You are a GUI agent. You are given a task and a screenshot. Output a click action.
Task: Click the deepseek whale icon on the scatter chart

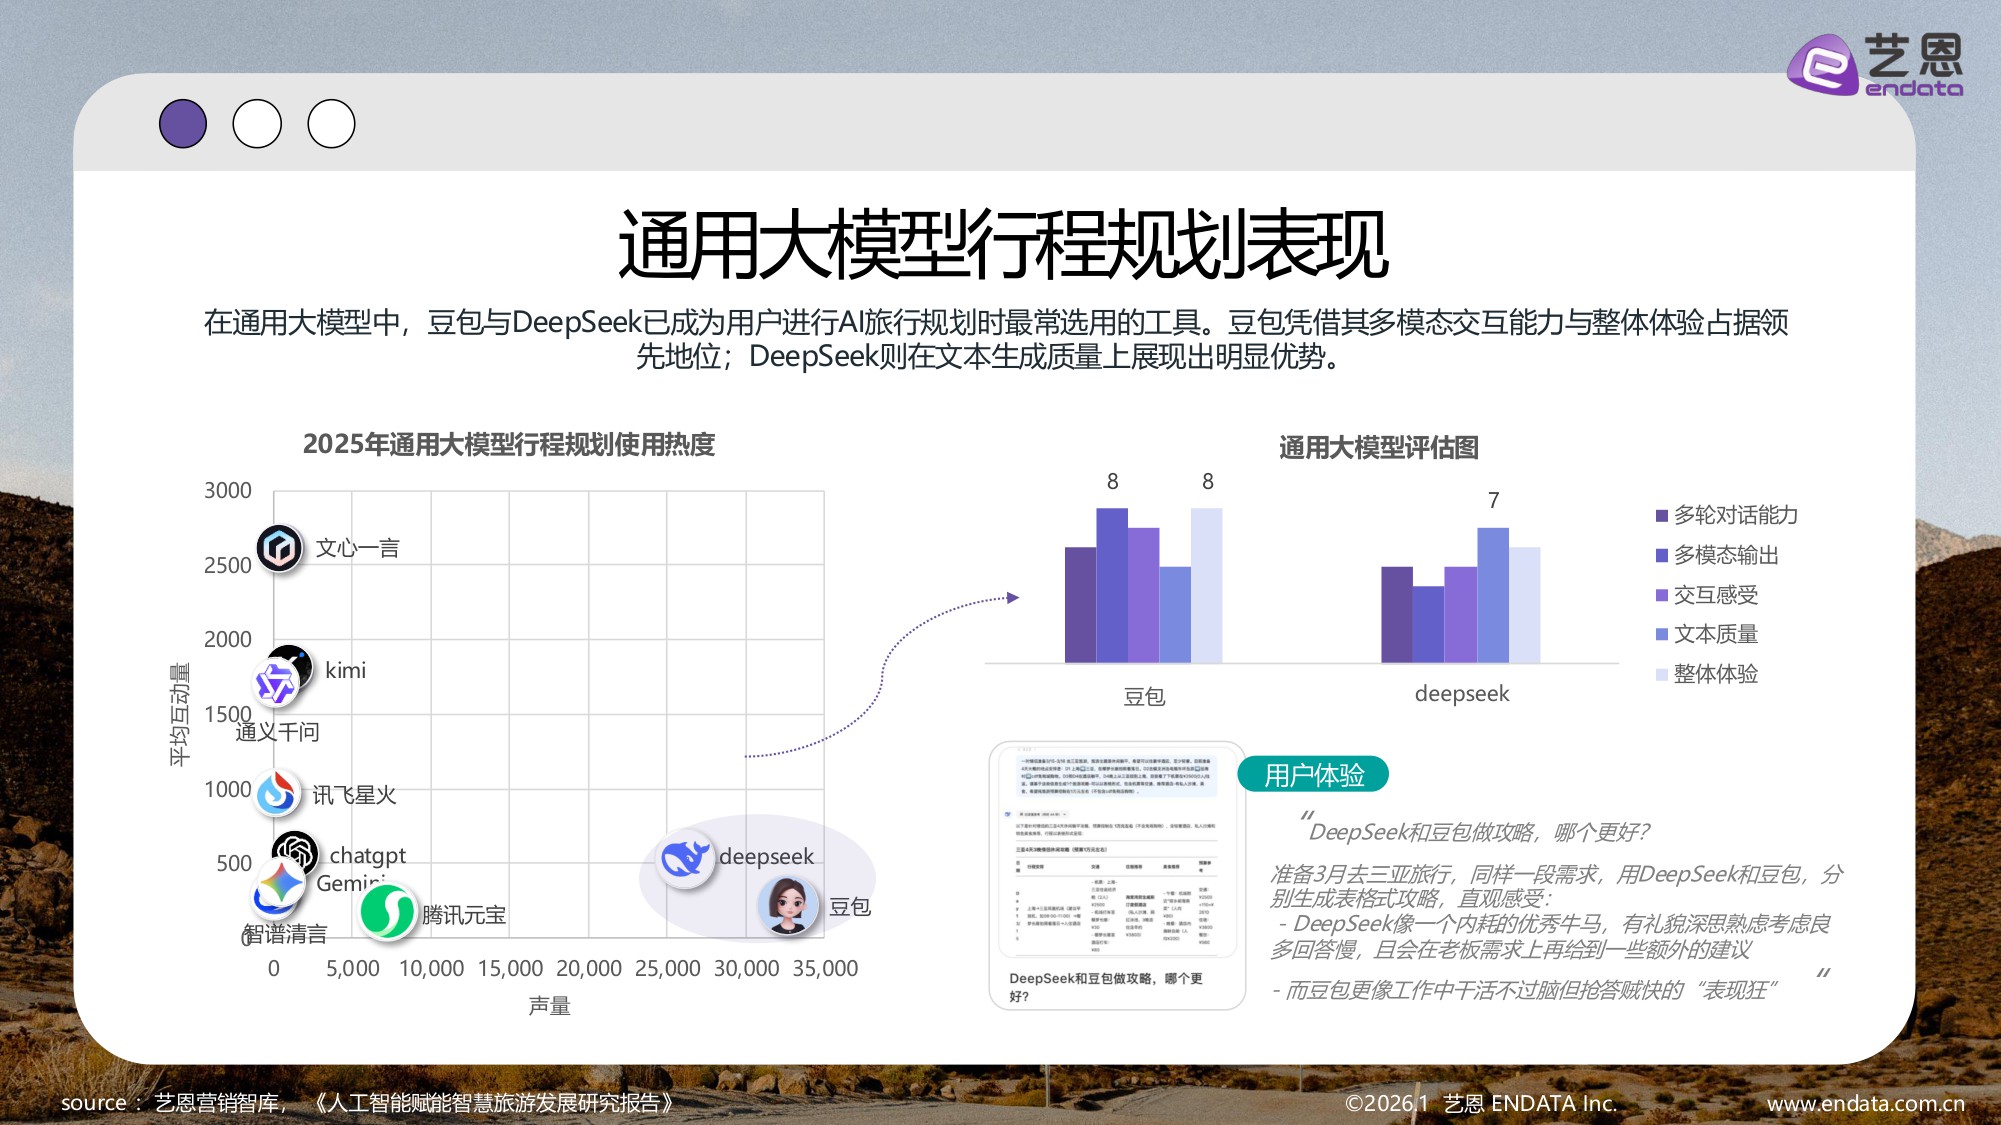point(685,856)
